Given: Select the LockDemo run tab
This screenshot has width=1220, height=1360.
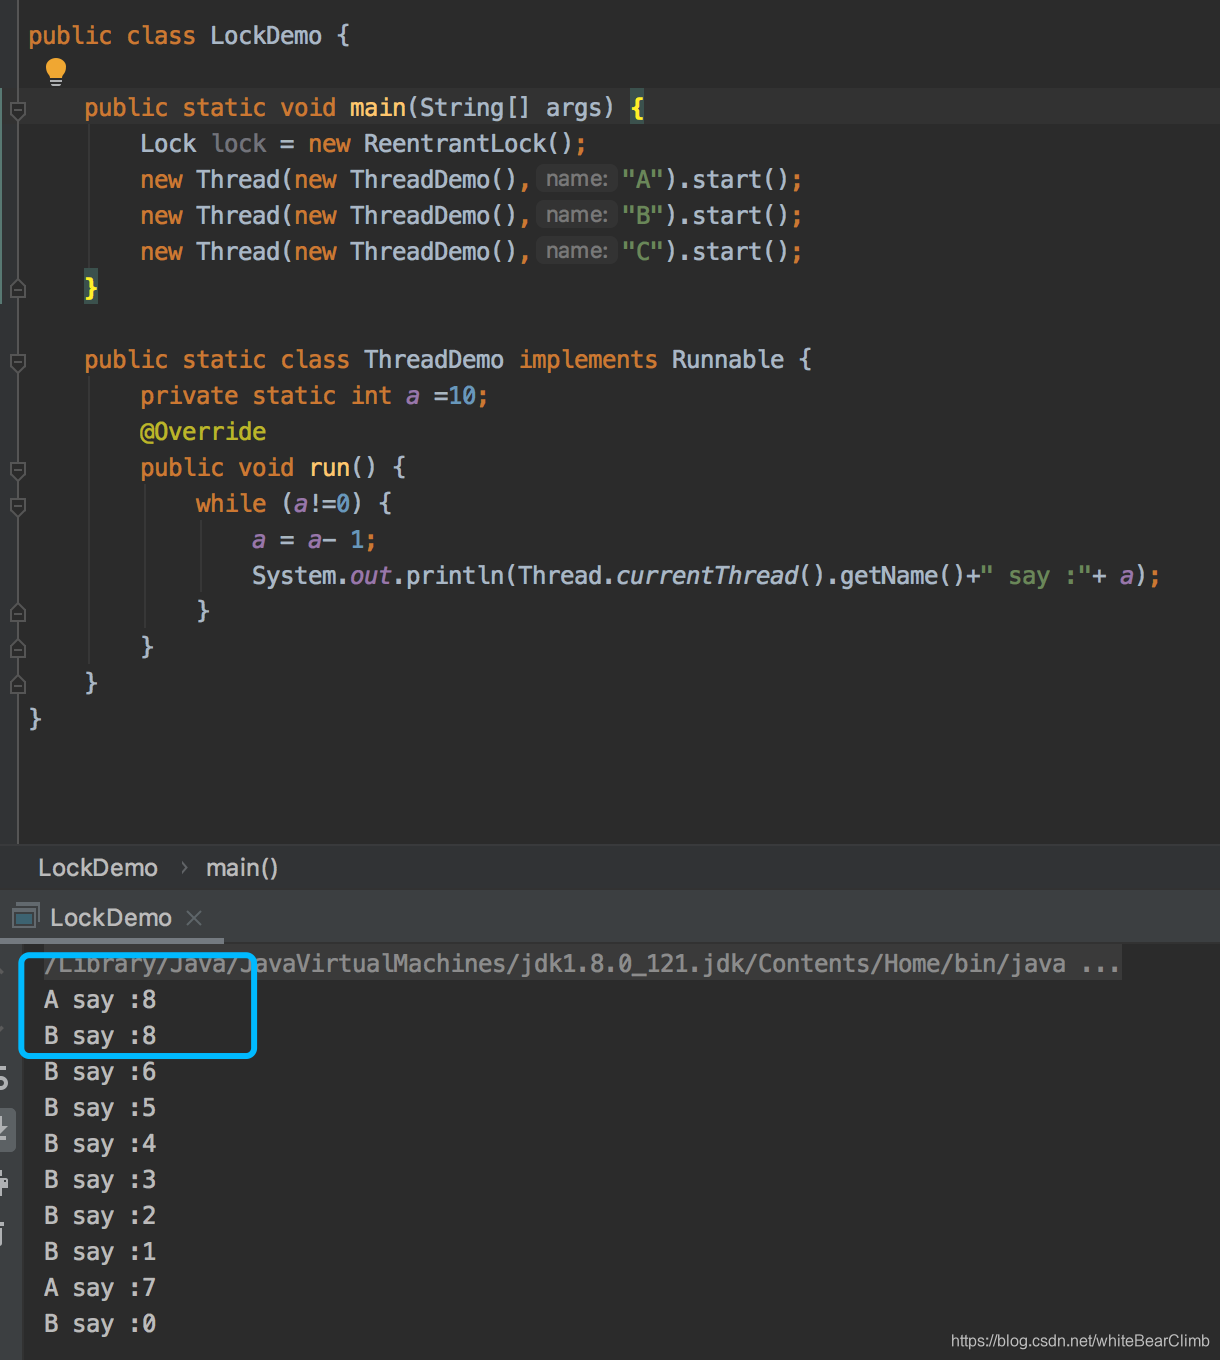Looking at the screenshot, I should tap(110, 917).
